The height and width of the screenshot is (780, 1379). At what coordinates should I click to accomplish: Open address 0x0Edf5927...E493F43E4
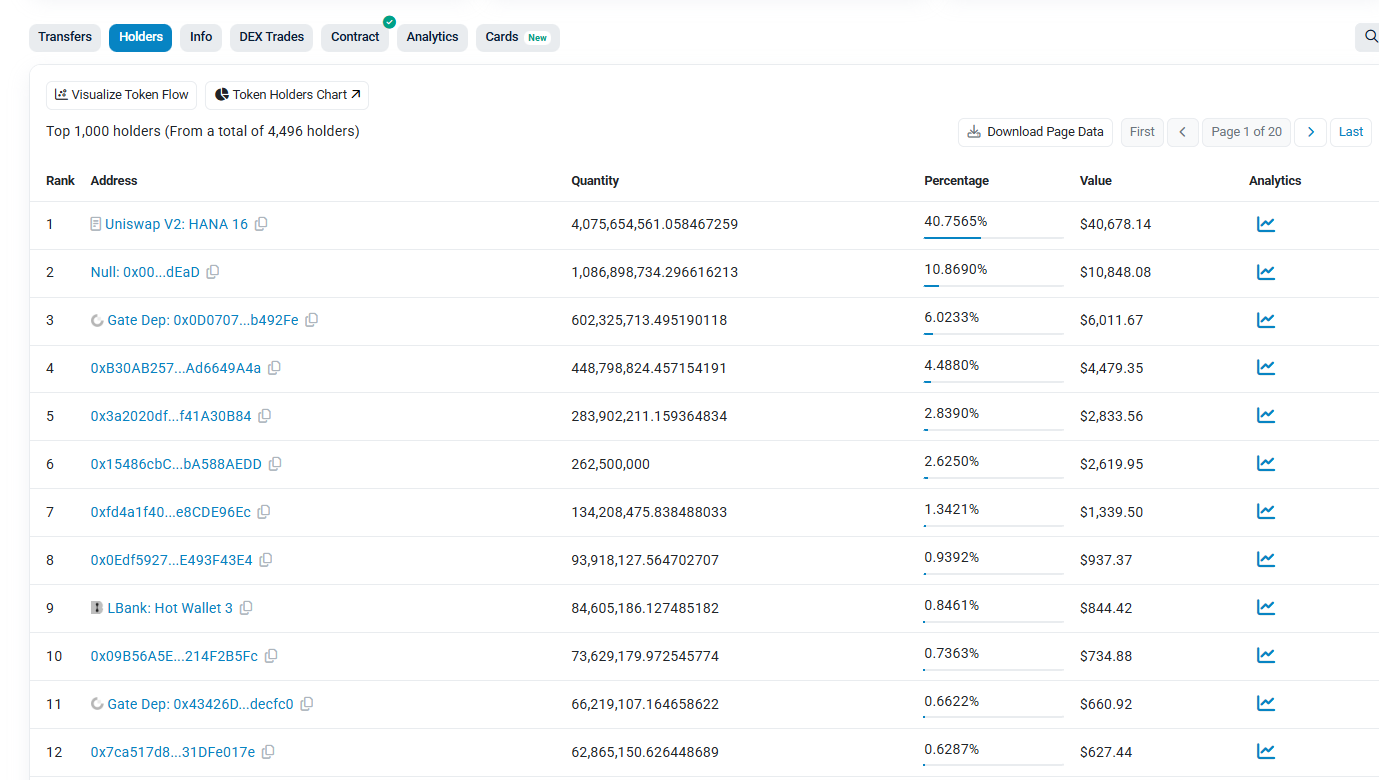point(172,560)
